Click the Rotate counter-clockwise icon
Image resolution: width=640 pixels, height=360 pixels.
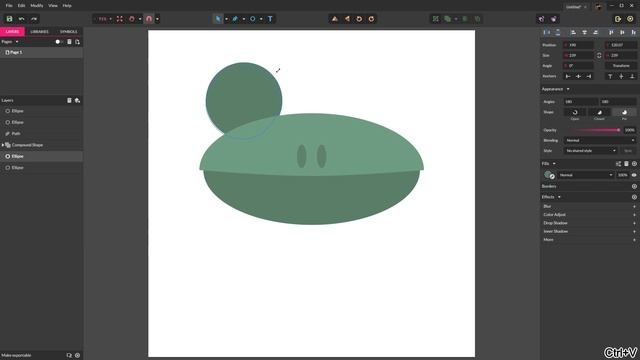[x=359, y=19]
